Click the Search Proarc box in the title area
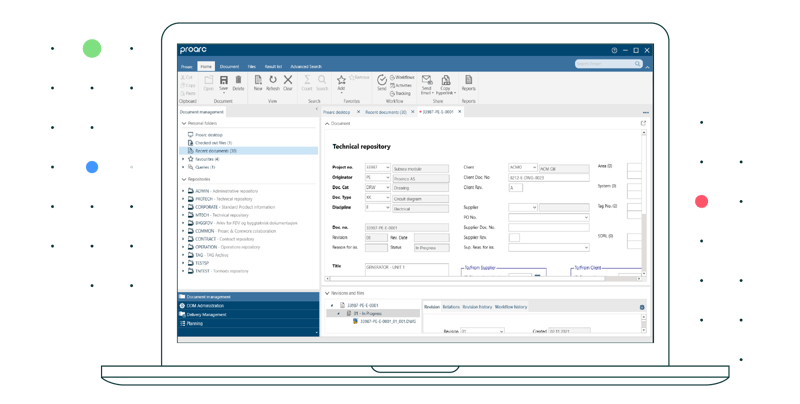Screen dimensions: 800x404 coord(608,64)
